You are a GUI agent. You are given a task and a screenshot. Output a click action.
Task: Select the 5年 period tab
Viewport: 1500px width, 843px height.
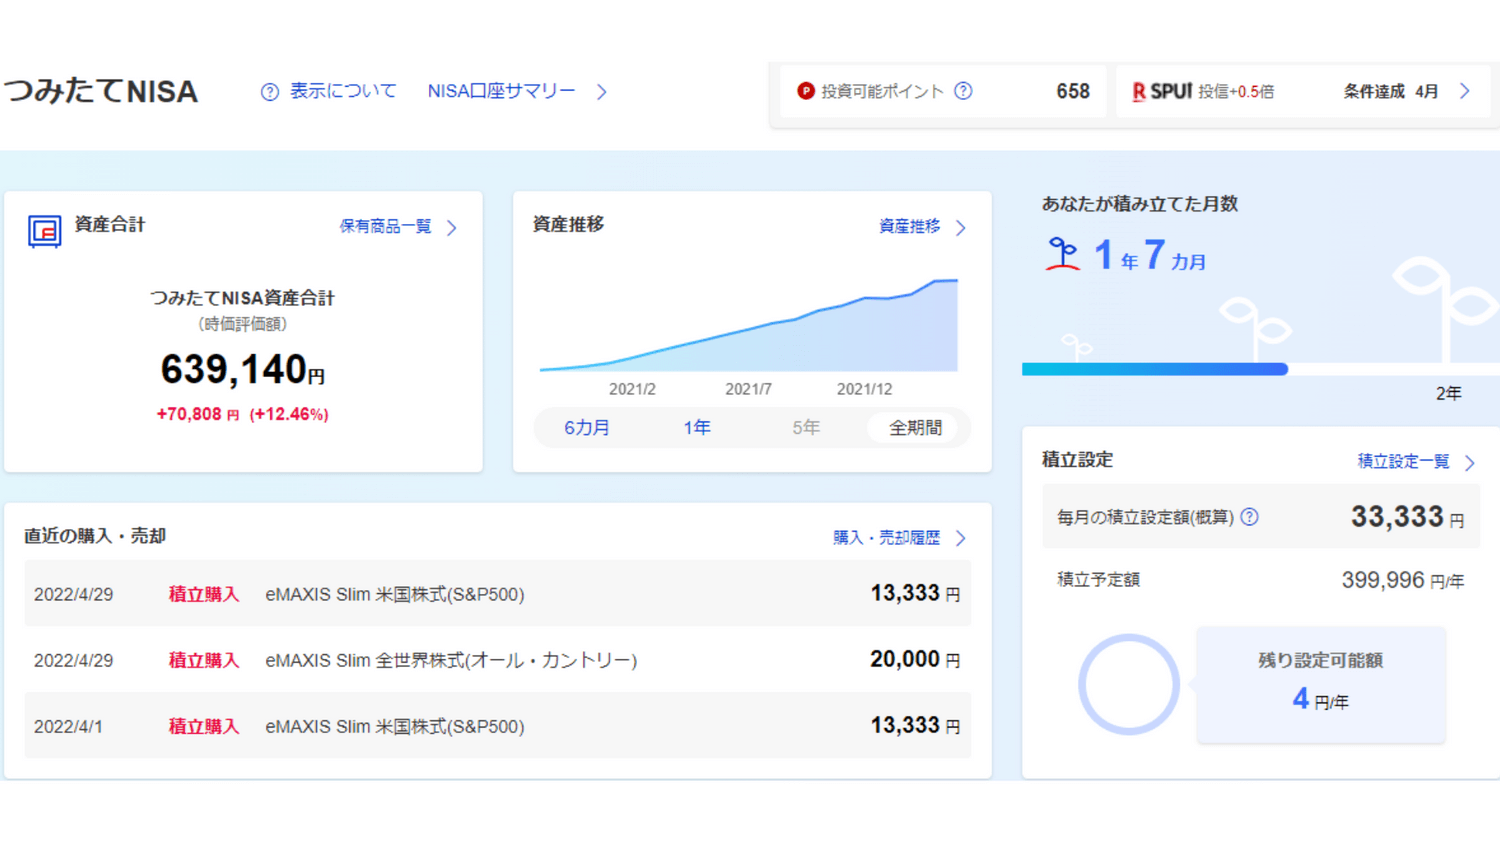point(806,428)
